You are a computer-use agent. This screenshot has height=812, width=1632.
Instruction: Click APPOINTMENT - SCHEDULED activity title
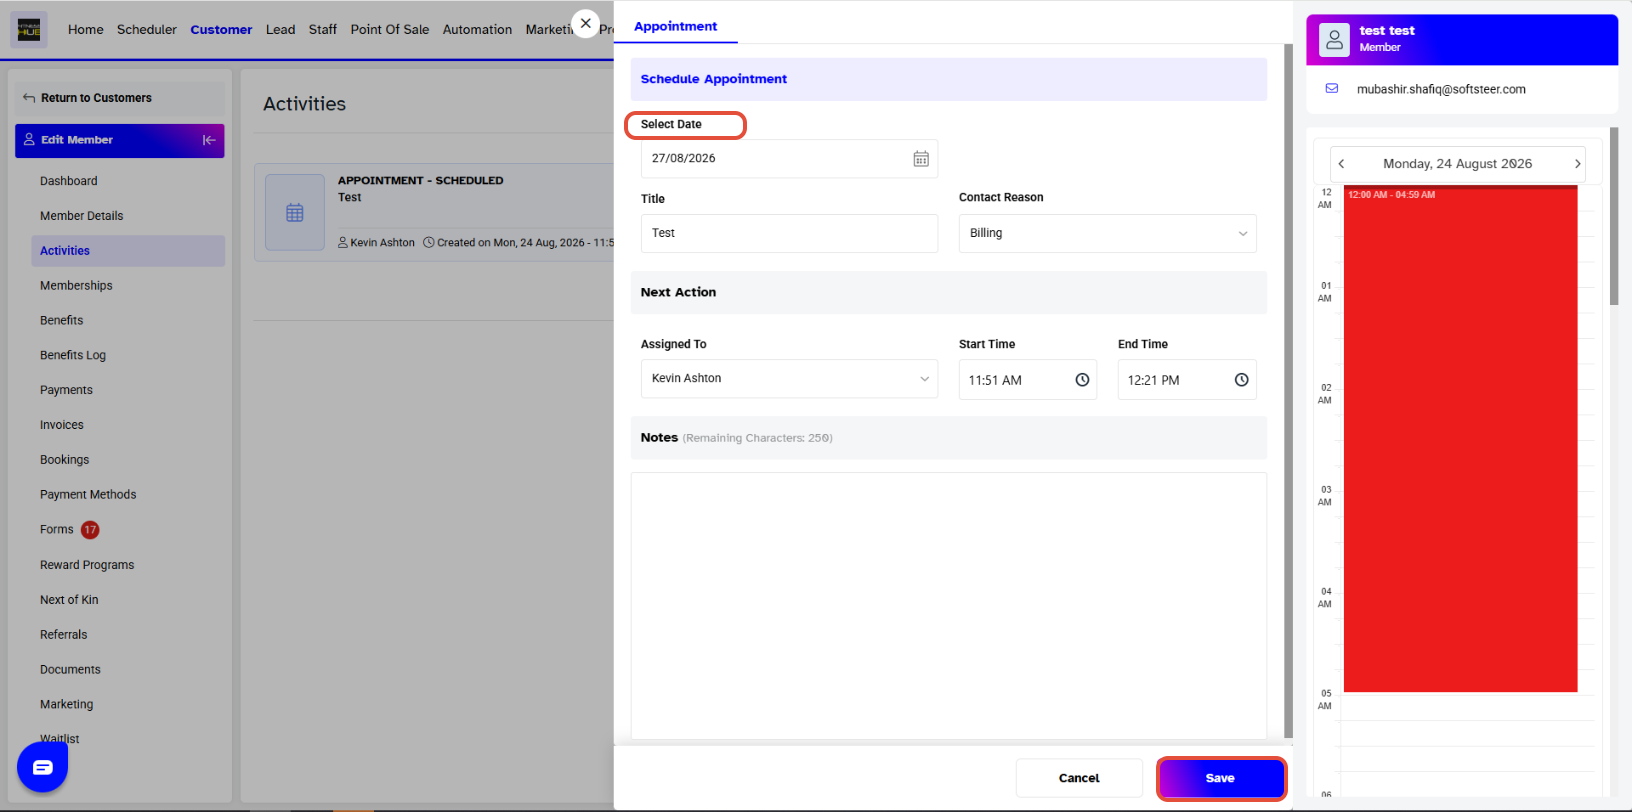[420, 181]
